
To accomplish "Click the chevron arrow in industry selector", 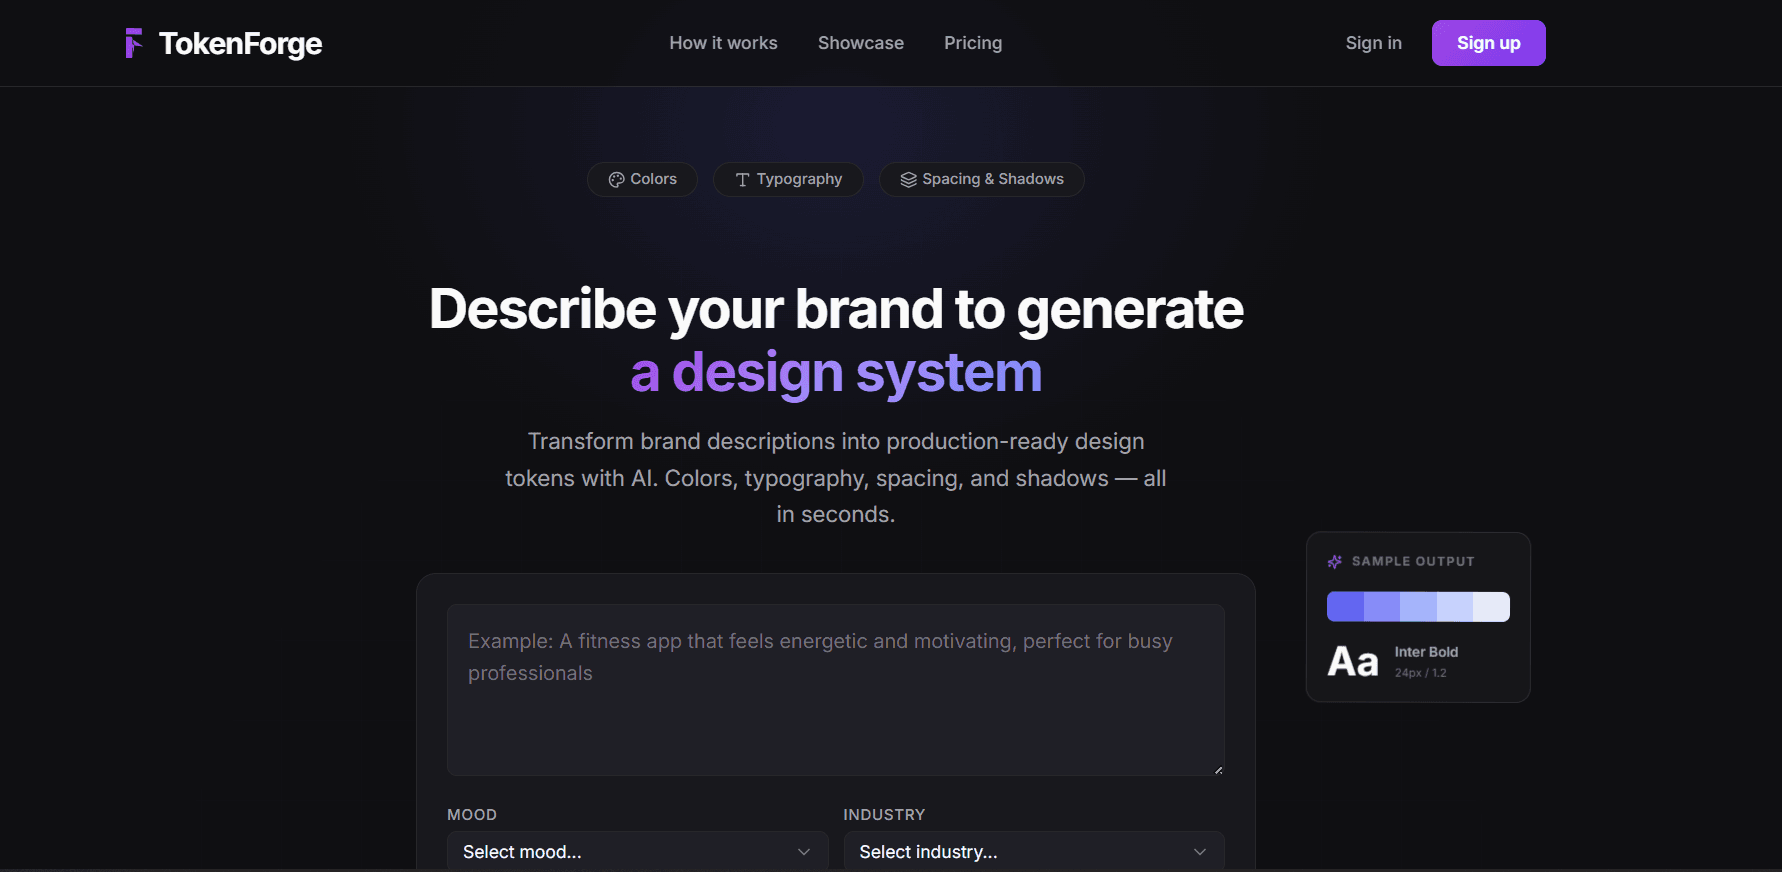I will [x=1200, y=852].
